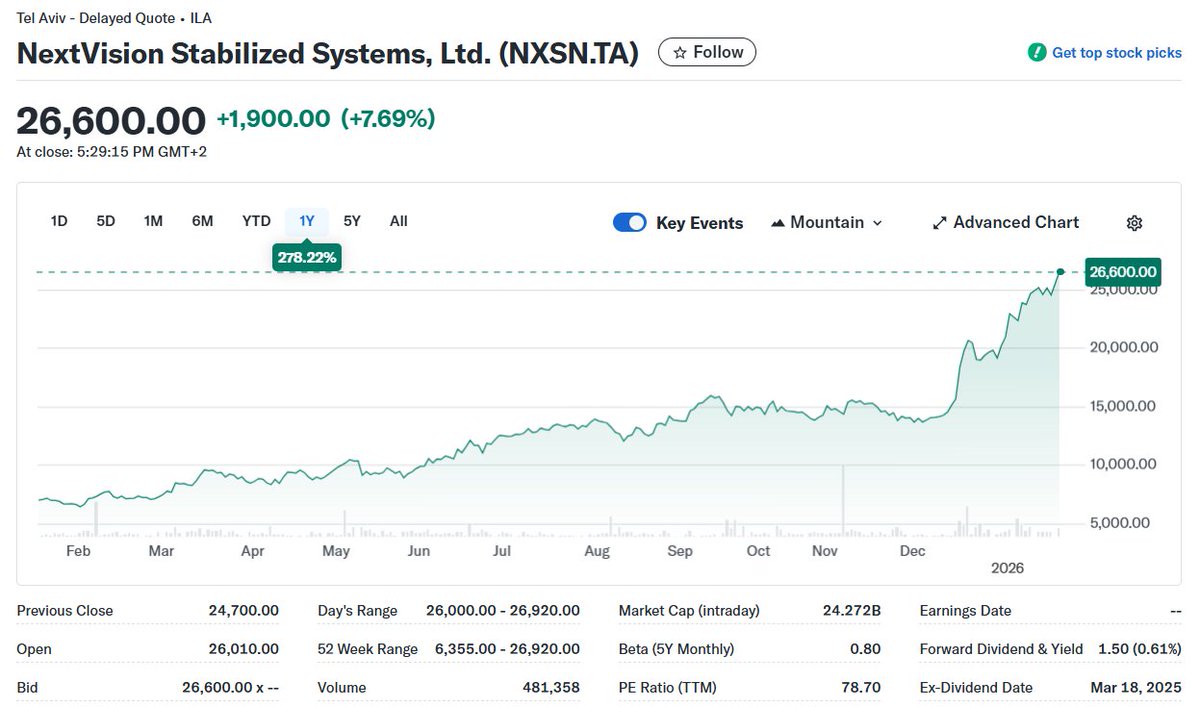Click the star icon in Follow button
The image size is (1200, 707).
coord(679,52)
